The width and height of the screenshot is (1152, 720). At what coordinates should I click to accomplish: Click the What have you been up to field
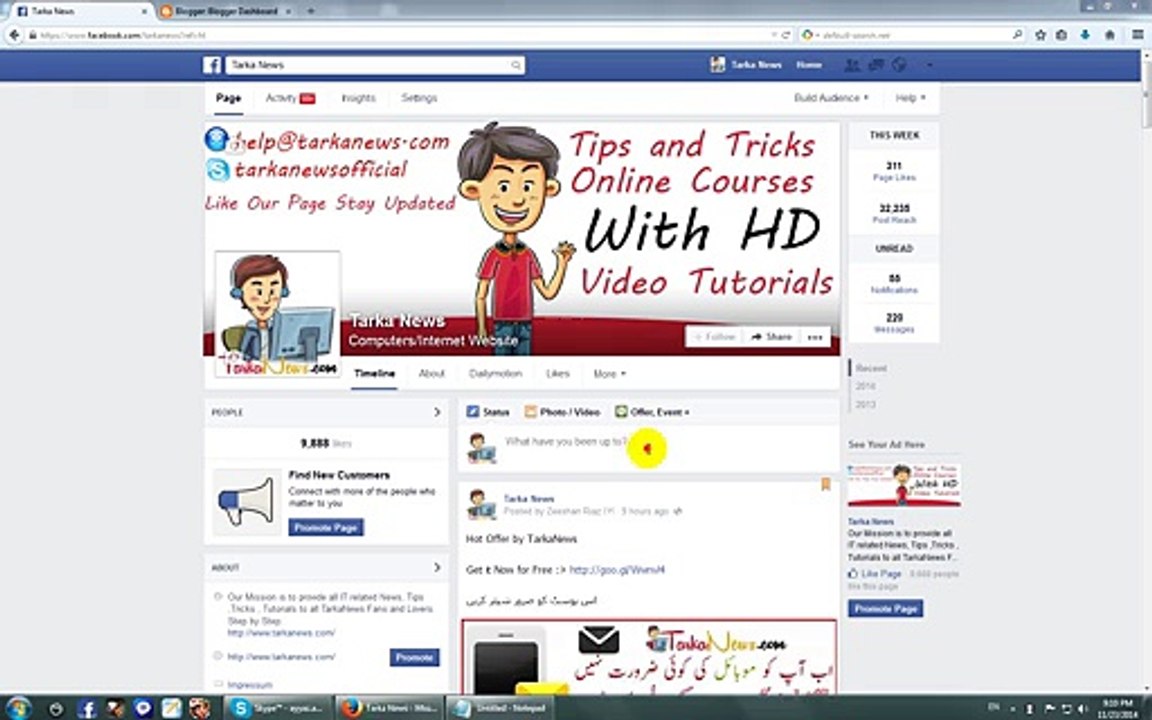point(648,447)
